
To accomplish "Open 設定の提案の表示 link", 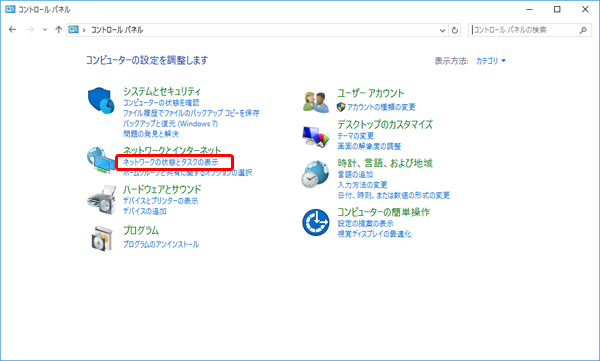I will [365, 223].
